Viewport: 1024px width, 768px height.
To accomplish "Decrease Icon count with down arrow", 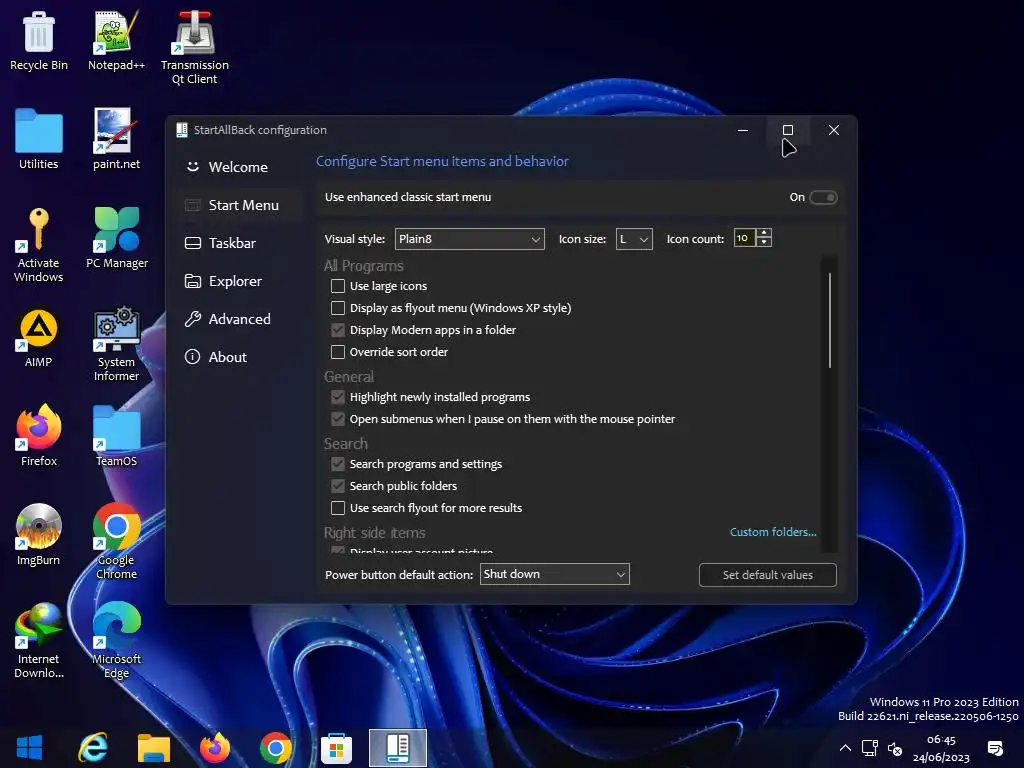I will point(763,243).
